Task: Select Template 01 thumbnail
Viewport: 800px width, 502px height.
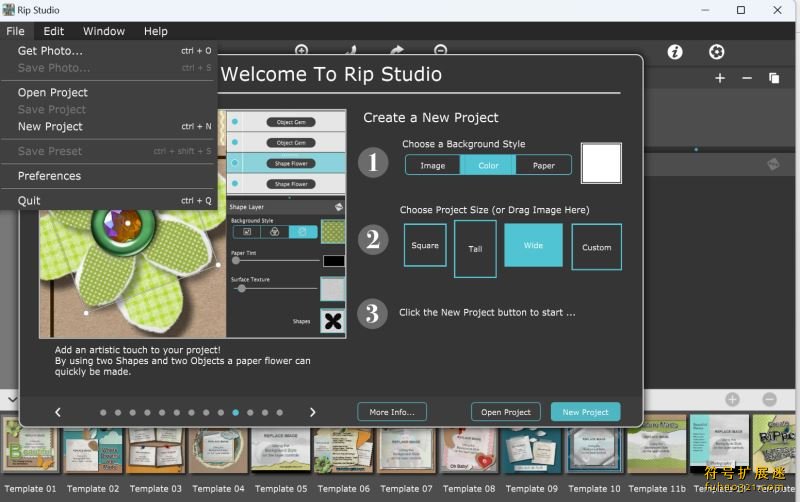Action: coord(31,444)
